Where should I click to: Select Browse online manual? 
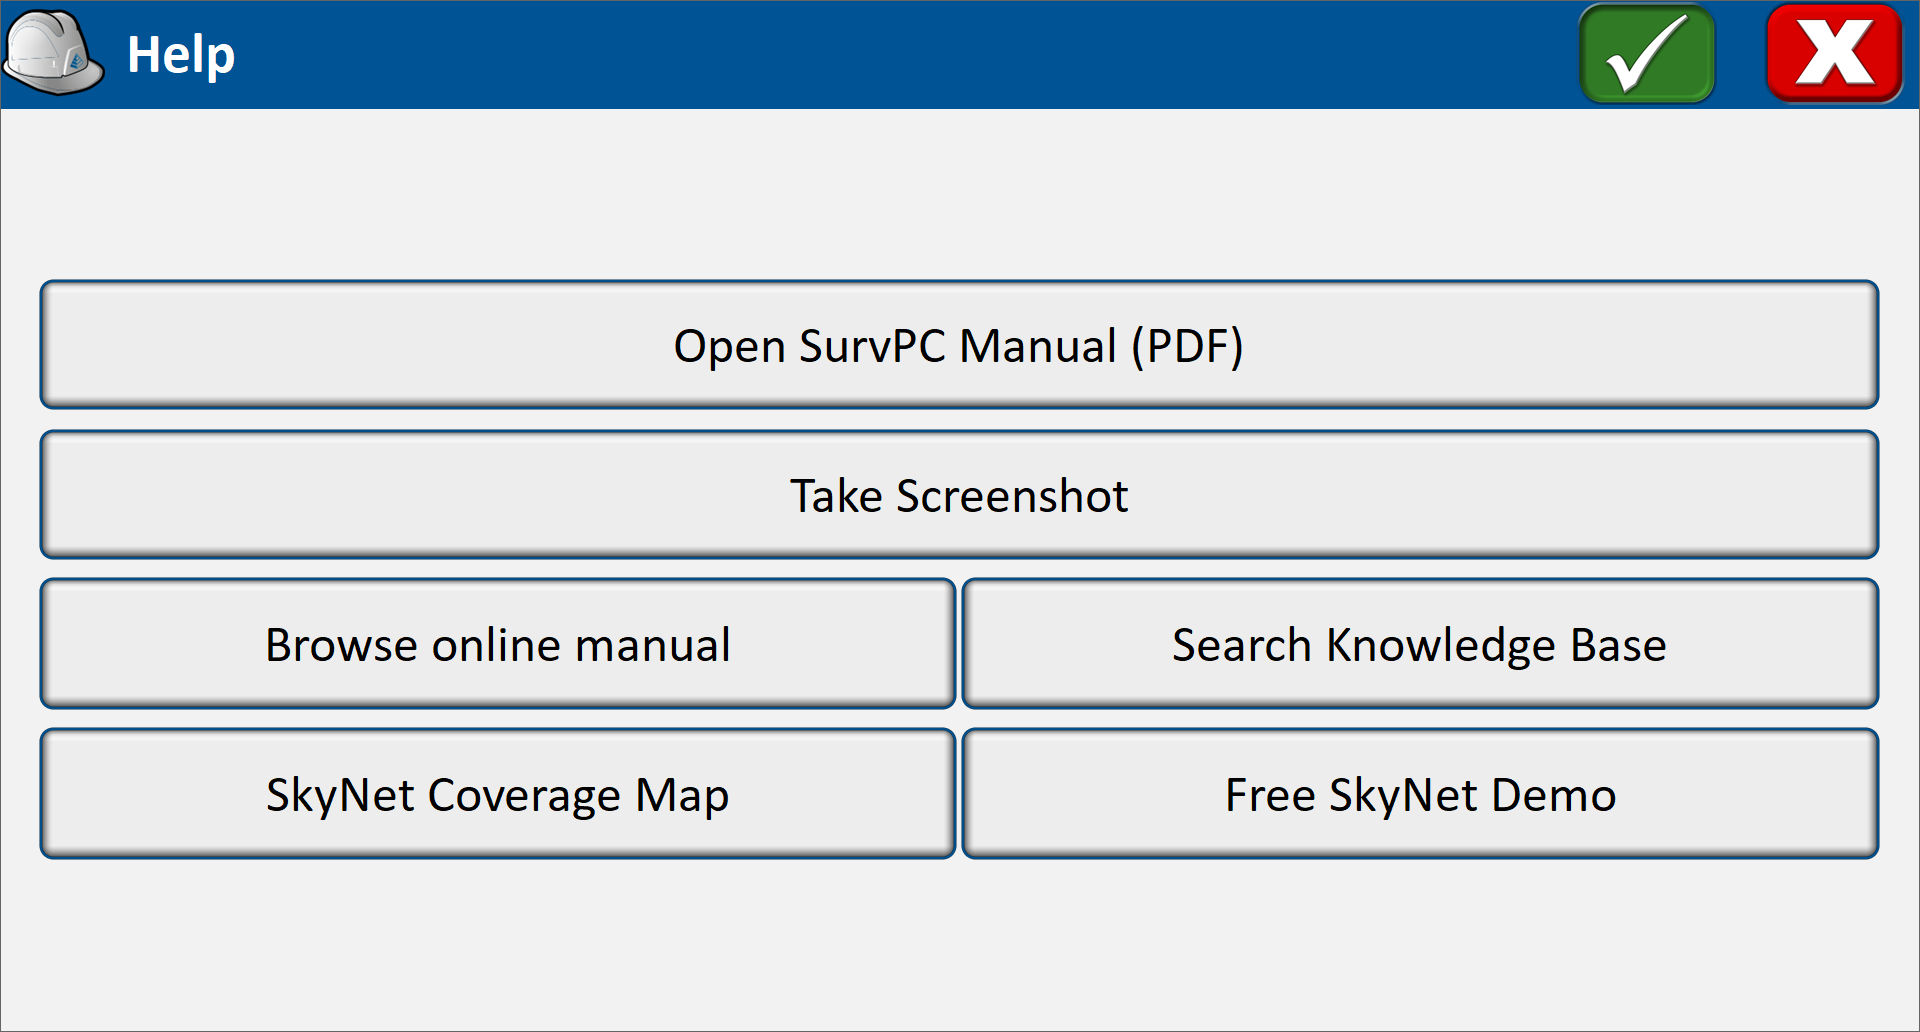tap(498, 644)
